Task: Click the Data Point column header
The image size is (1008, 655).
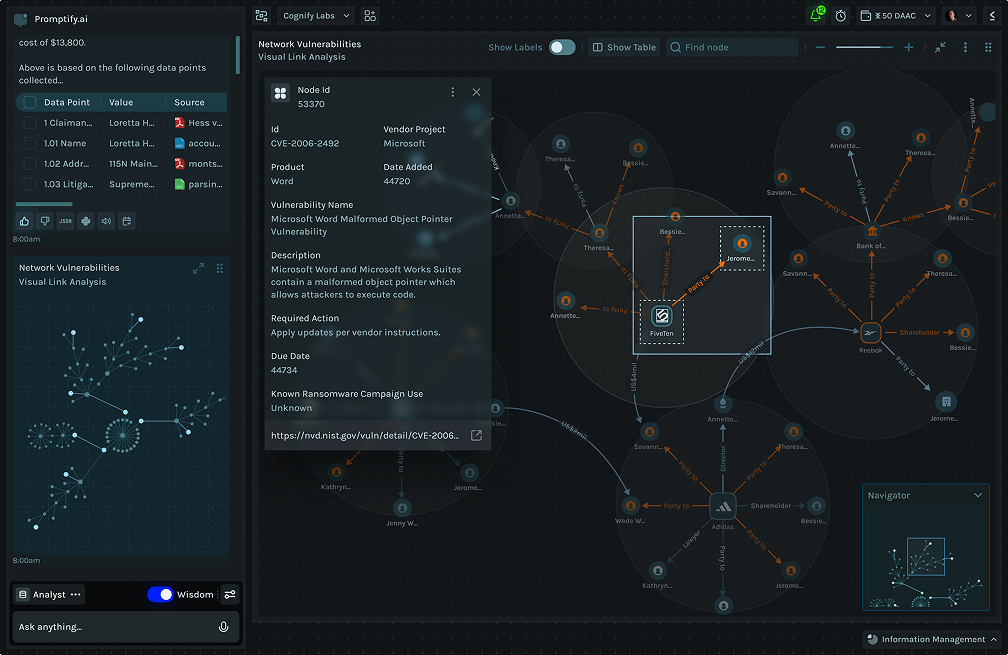Action: [67, 102]
